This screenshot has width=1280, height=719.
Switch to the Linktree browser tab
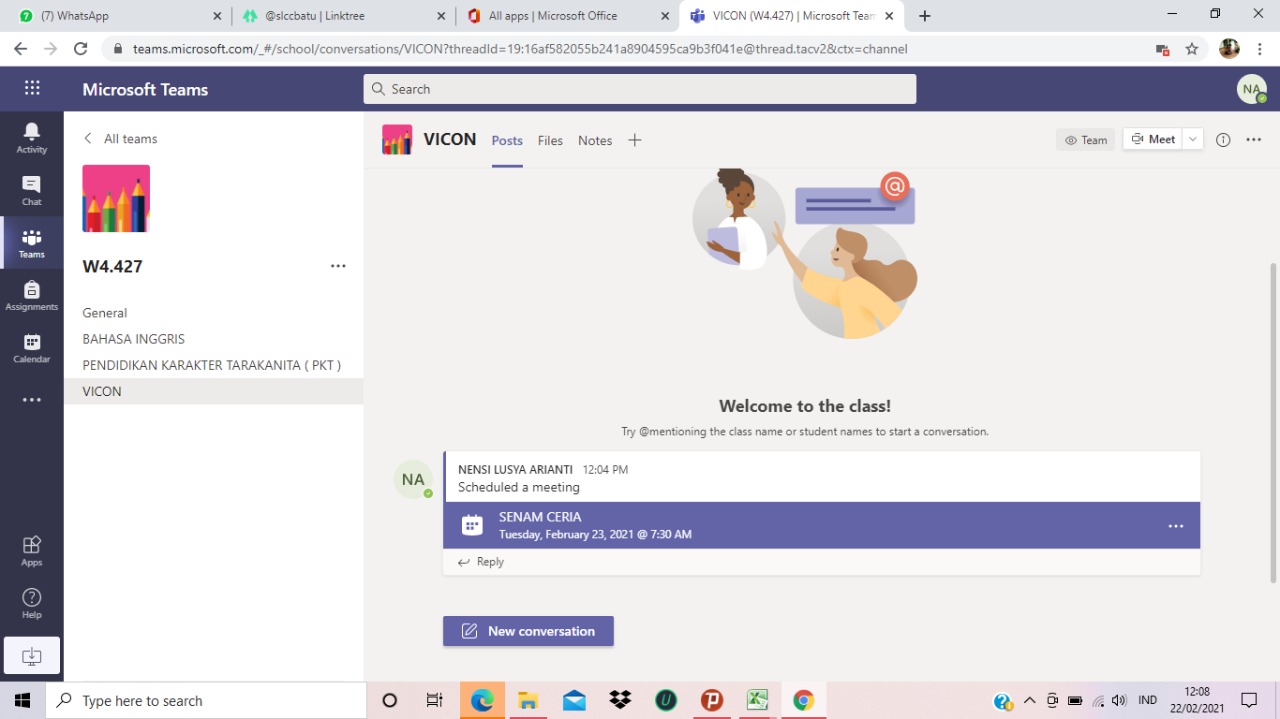coord(344,16)
